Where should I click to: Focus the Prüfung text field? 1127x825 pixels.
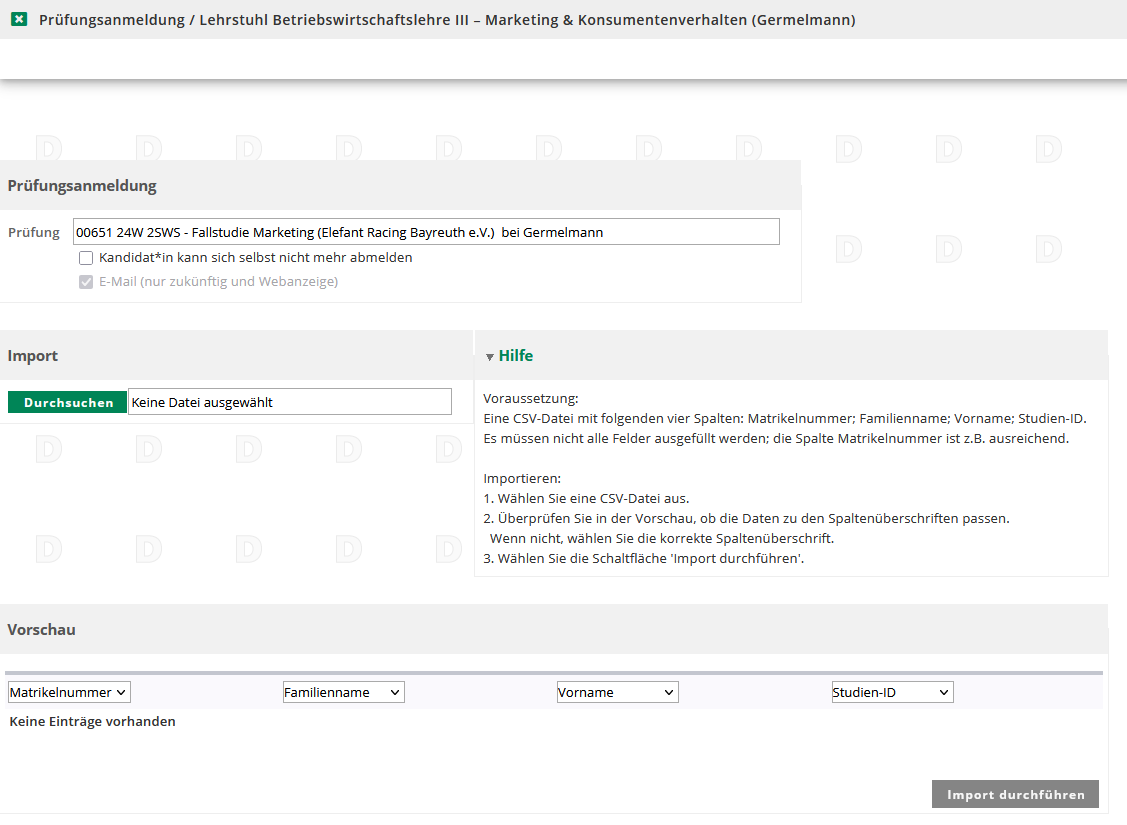(426, 232)
